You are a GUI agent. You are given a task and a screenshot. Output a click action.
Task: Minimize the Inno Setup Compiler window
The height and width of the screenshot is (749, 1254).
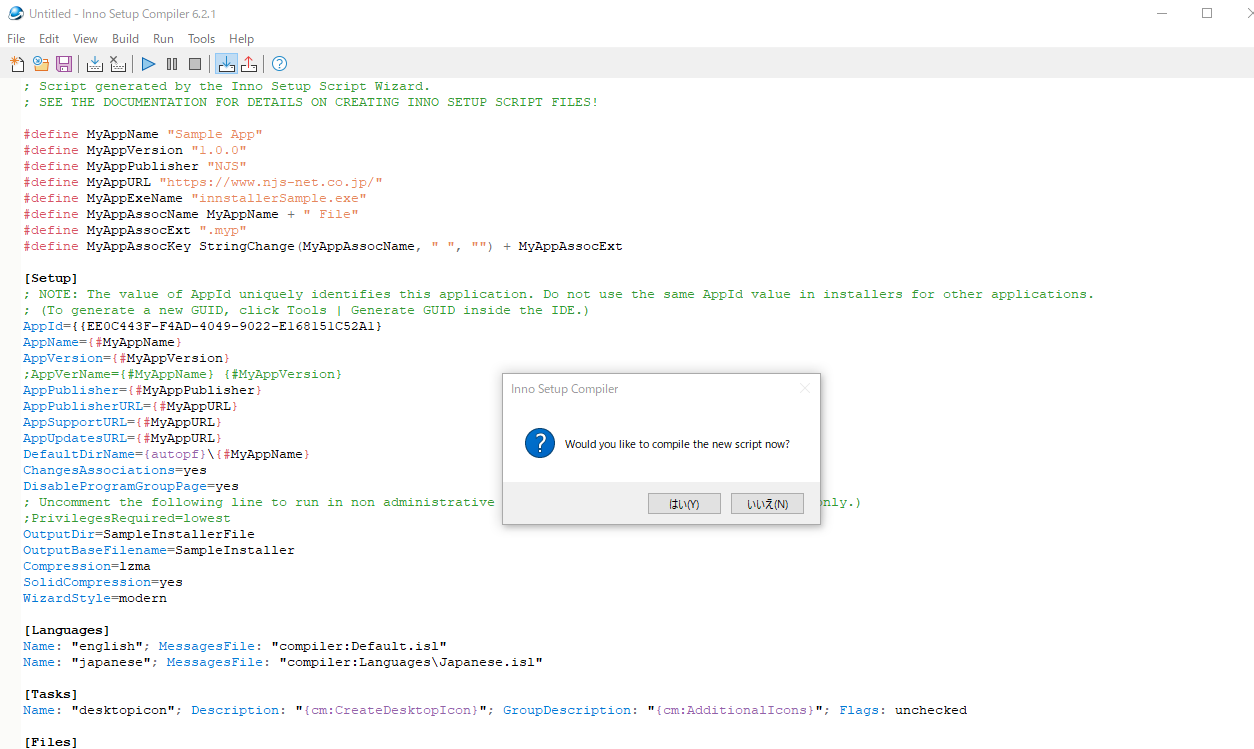[1162, 14]
